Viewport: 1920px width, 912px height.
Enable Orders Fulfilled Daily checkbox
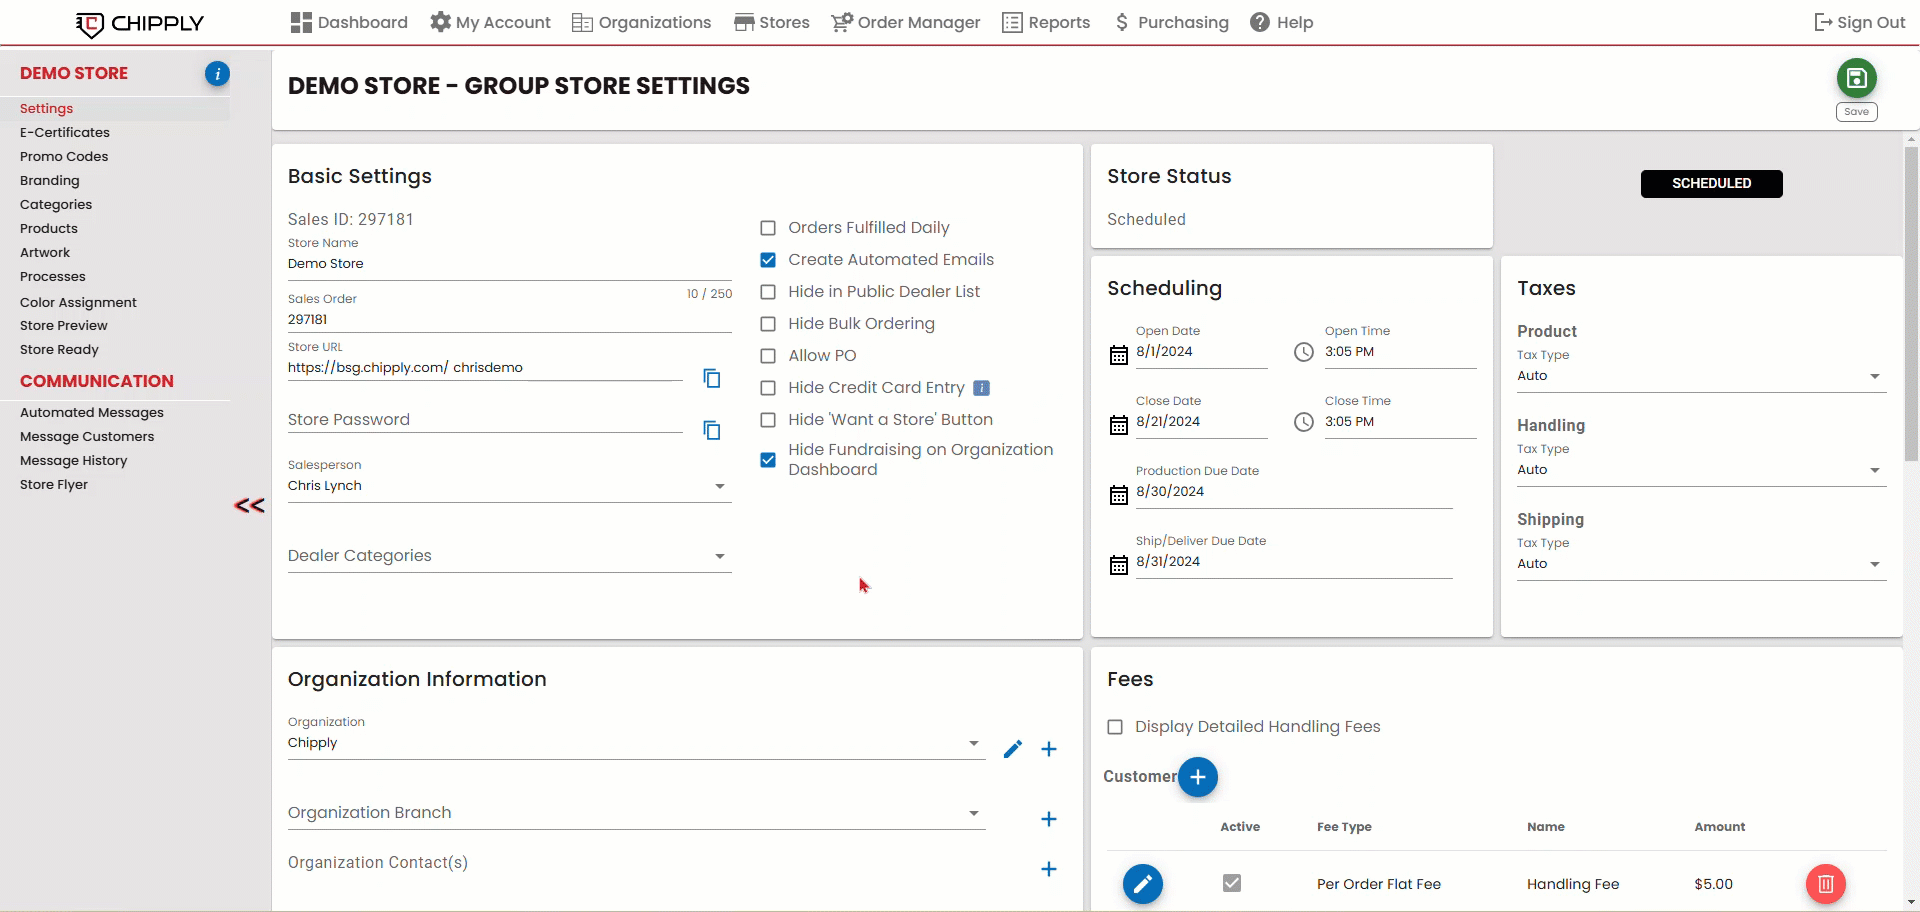point(768,228)
